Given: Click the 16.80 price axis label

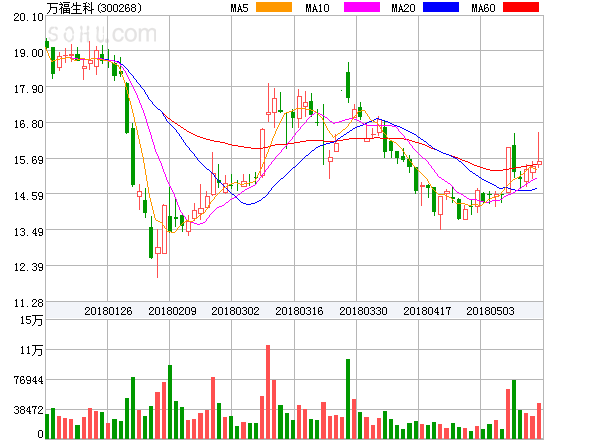Looking at the screenshot, I should (x=29, y=124).
